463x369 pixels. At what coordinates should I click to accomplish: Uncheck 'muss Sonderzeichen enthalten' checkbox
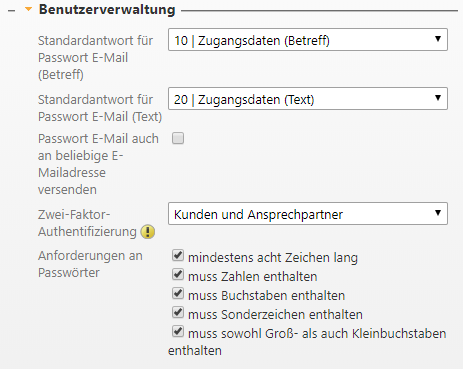178,312
